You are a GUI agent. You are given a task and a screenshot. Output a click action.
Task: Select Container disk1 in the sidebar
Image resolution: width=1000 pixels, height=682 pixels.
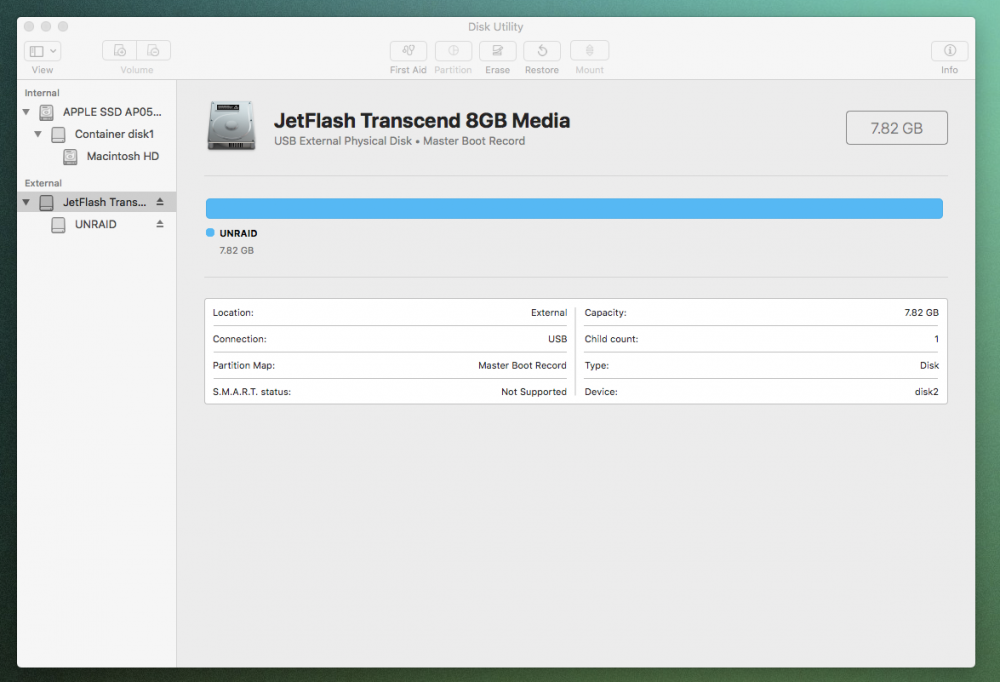coord(114,134)
